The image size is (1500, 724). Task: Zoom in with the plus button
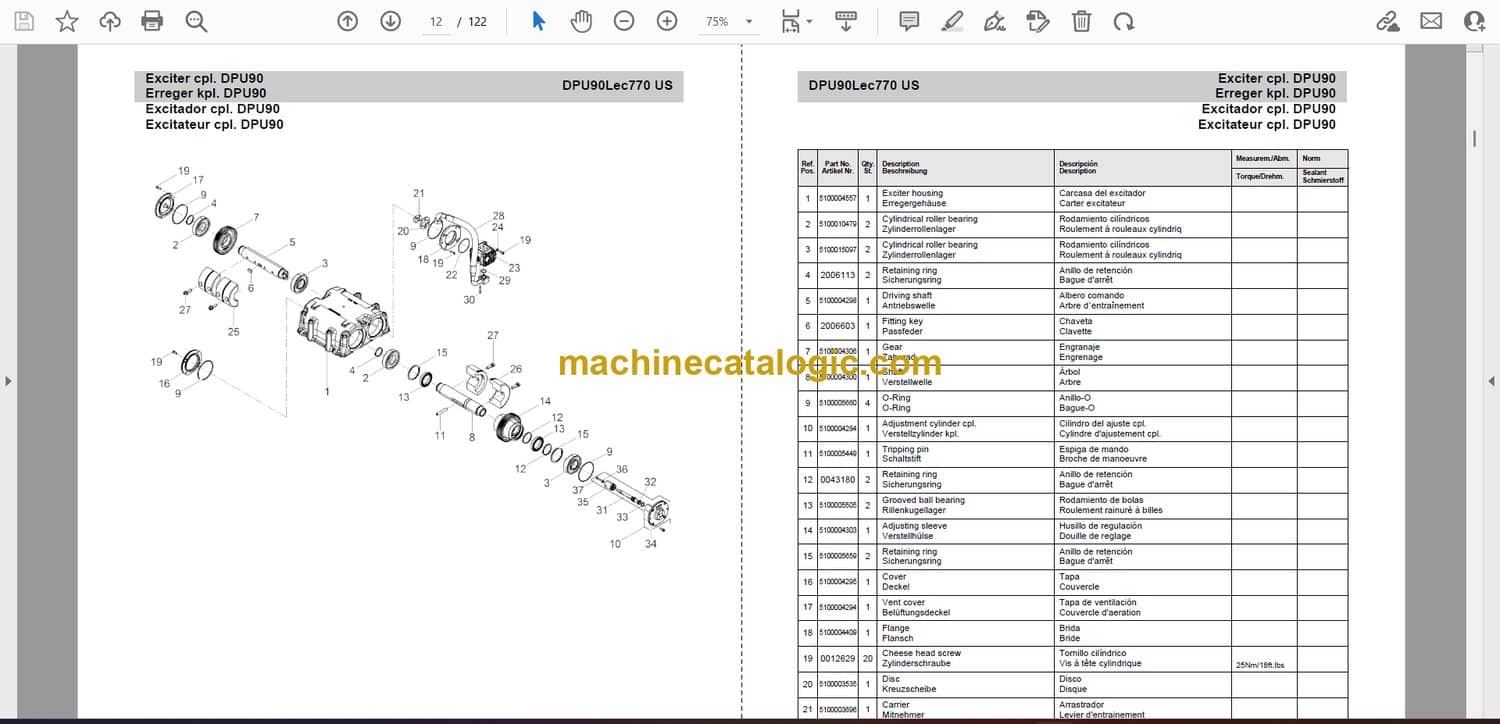[667, 21]
